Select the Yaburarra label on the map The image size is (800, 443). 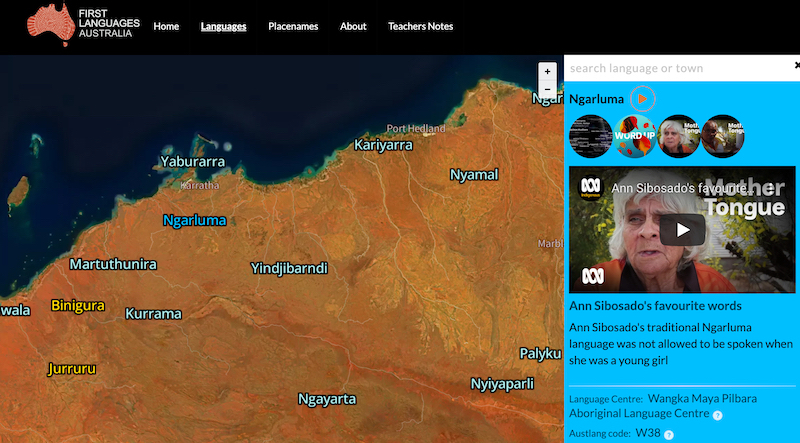[192, 162]
